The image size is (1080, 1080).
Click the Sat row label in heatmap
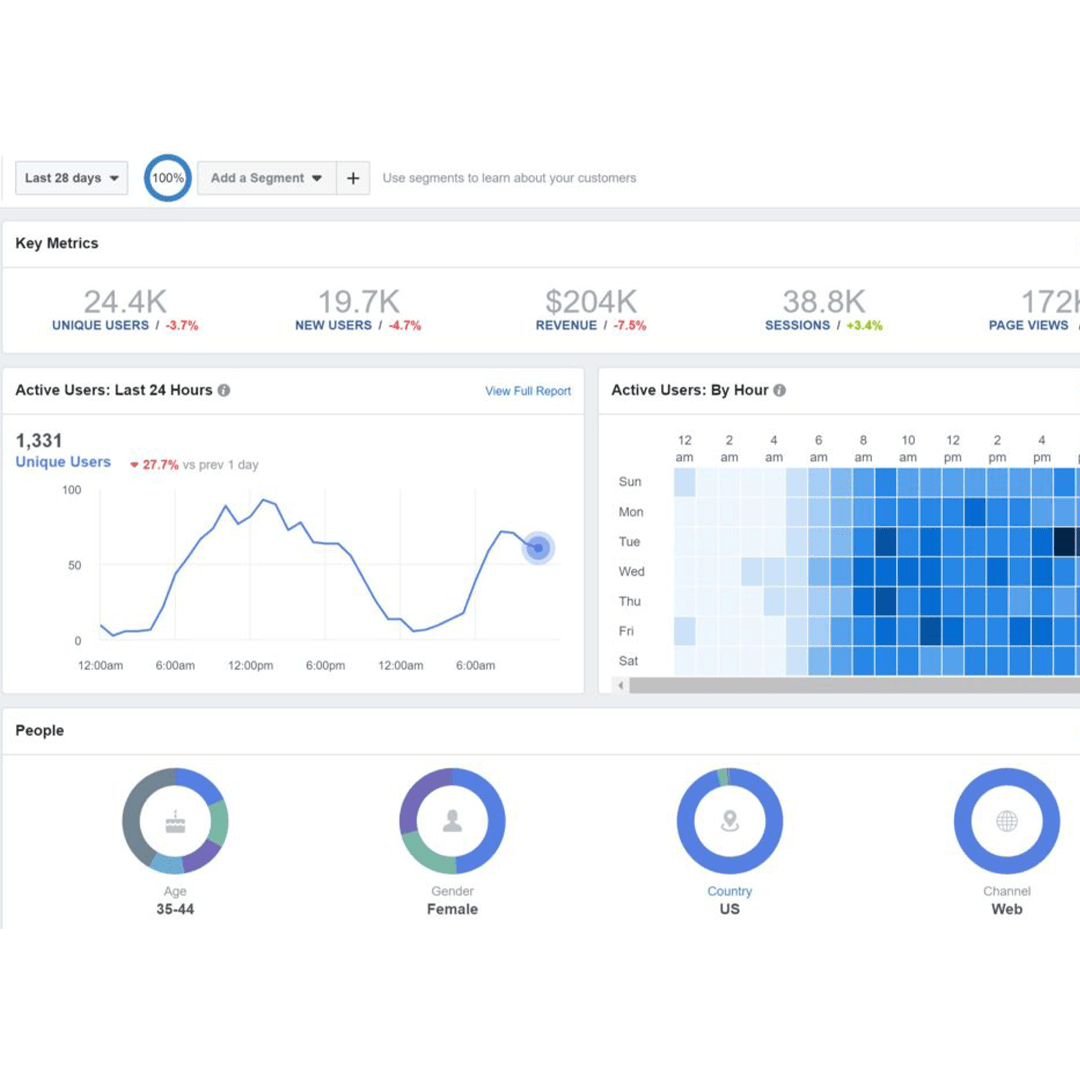click(628, 661)
